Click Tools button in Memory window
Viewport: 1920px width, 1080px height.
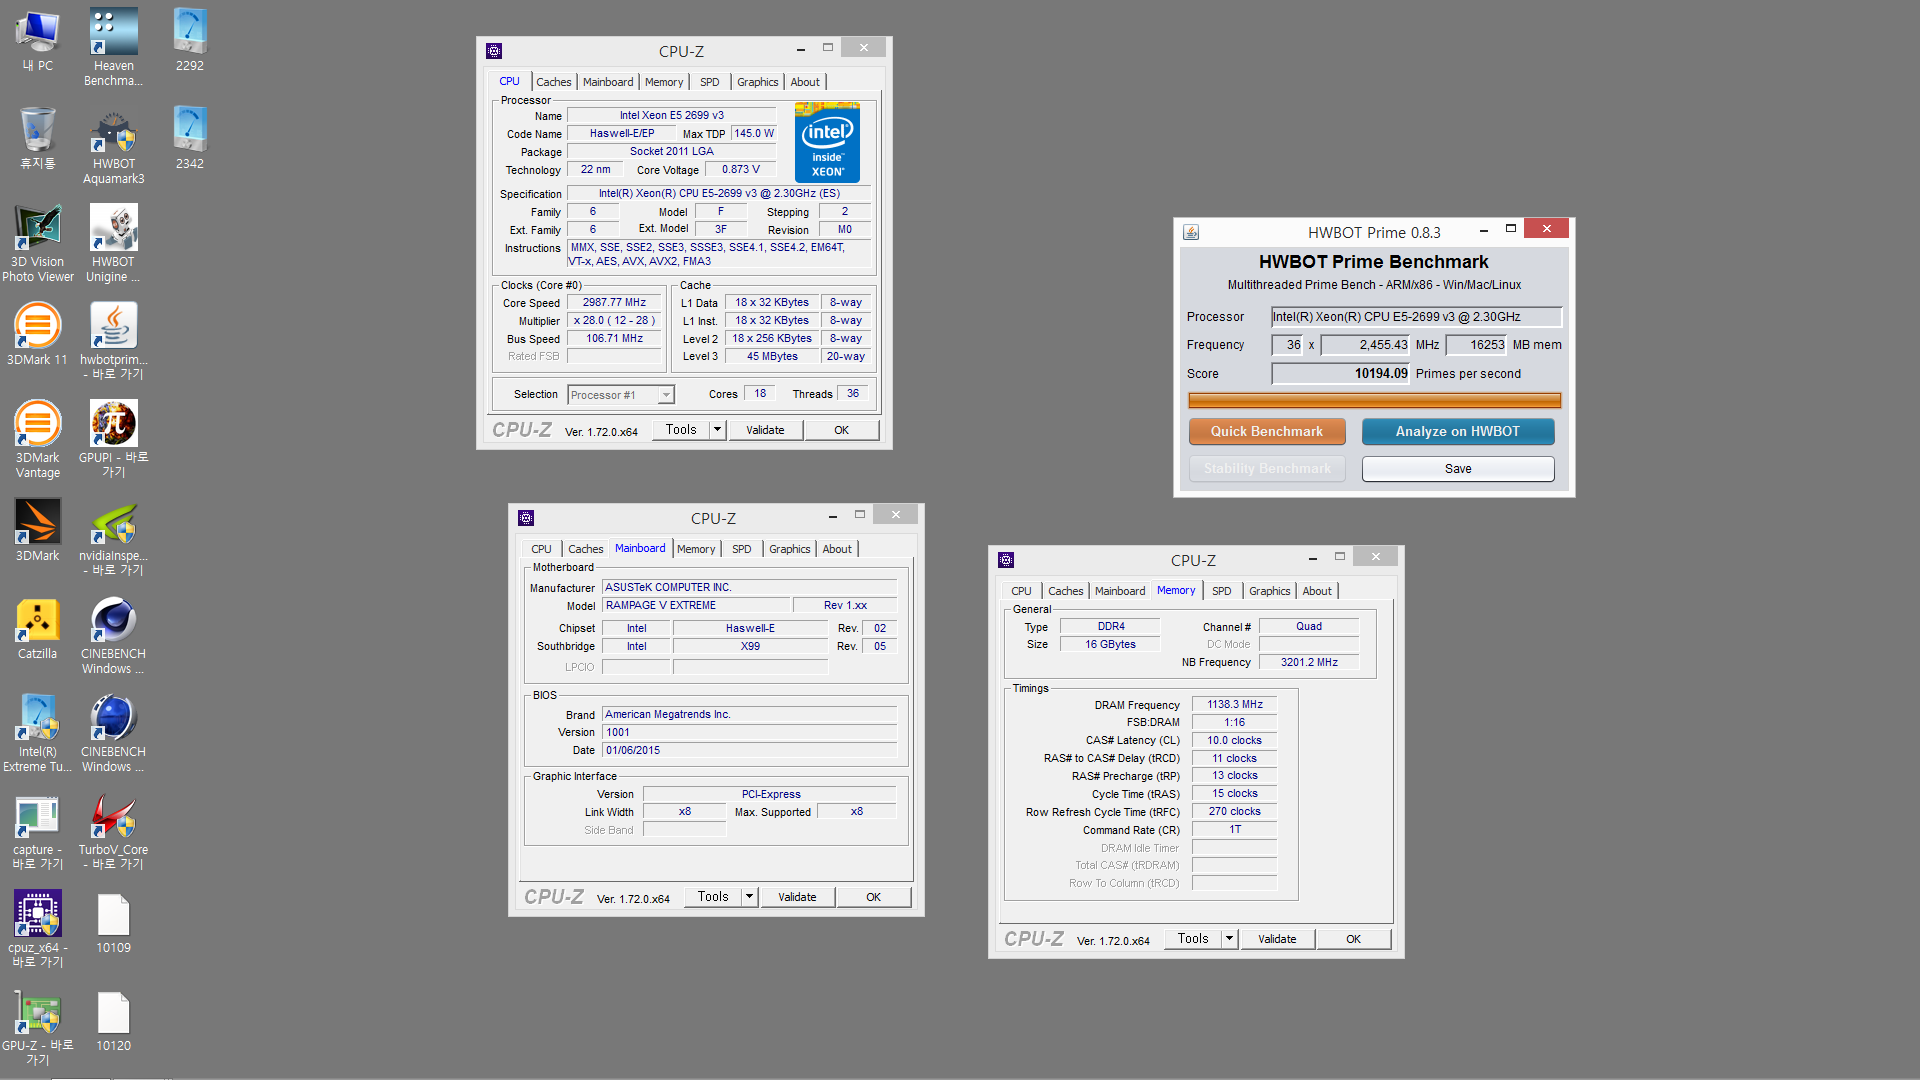point(1193,939)
